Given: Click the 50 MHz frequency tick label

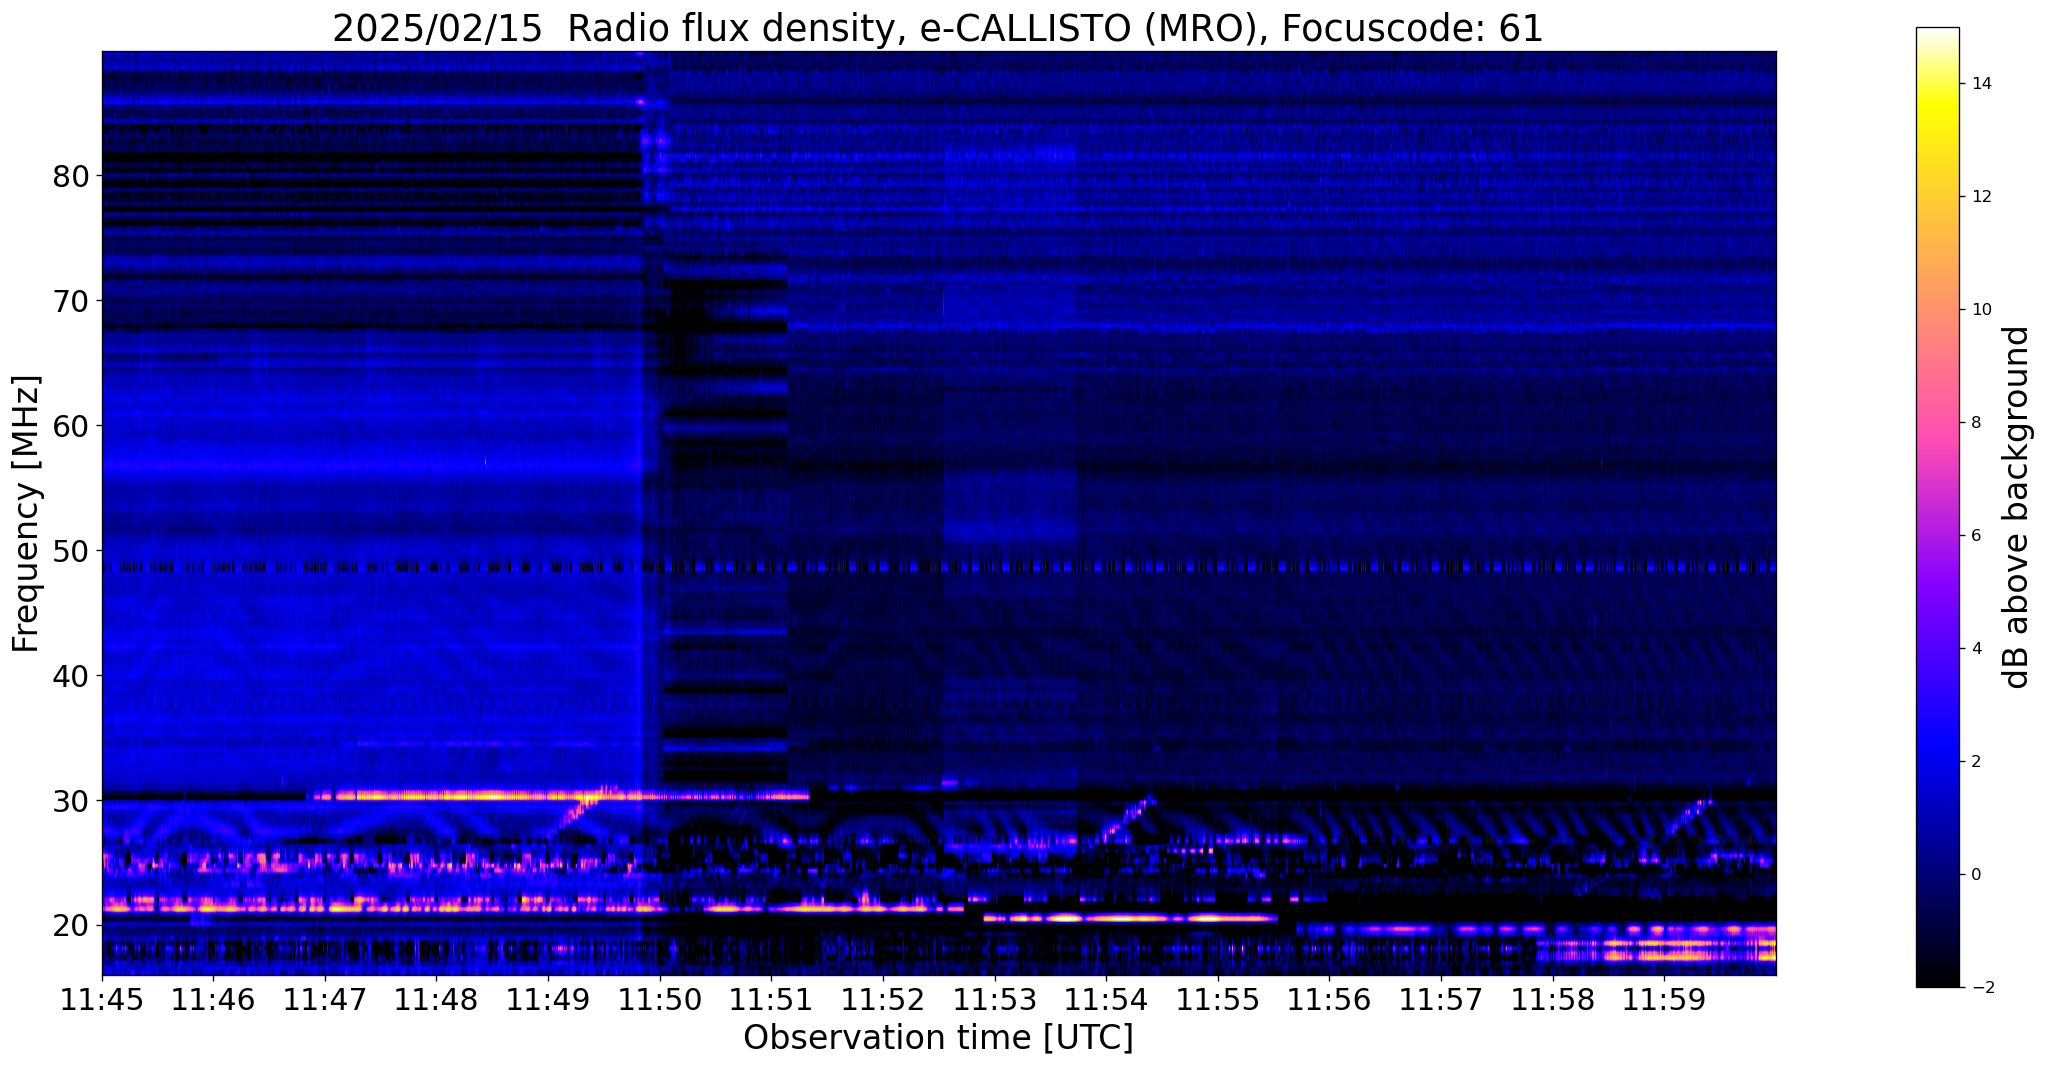Looking at the screenshot, I should (70, 552).
